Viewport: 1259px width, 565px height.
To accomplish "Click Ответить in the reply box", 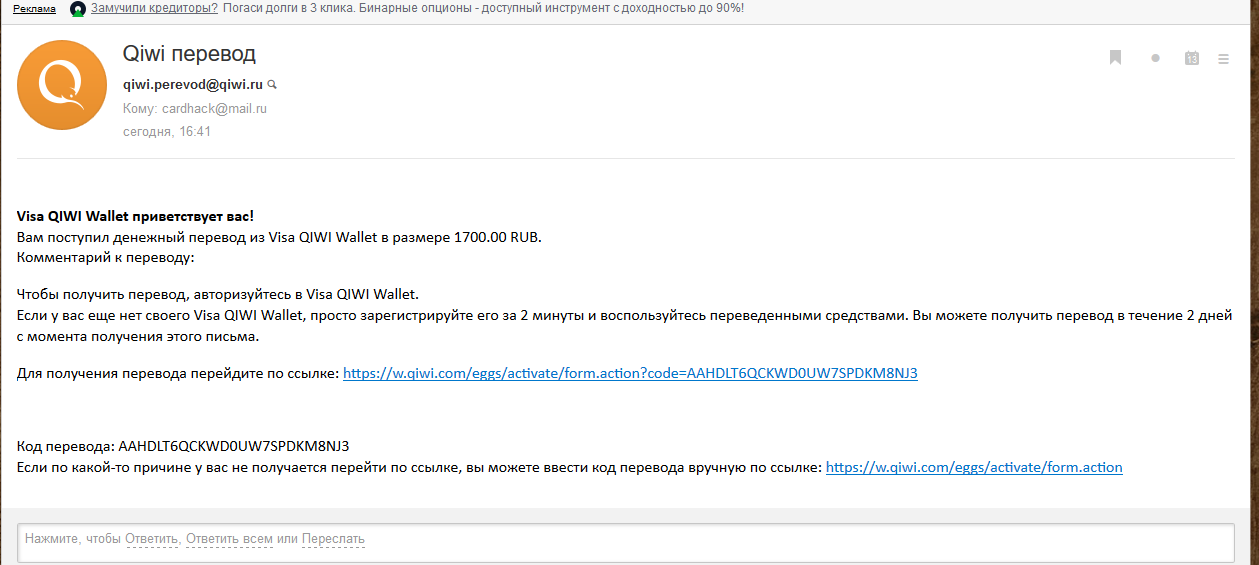I will pos(152,539).
